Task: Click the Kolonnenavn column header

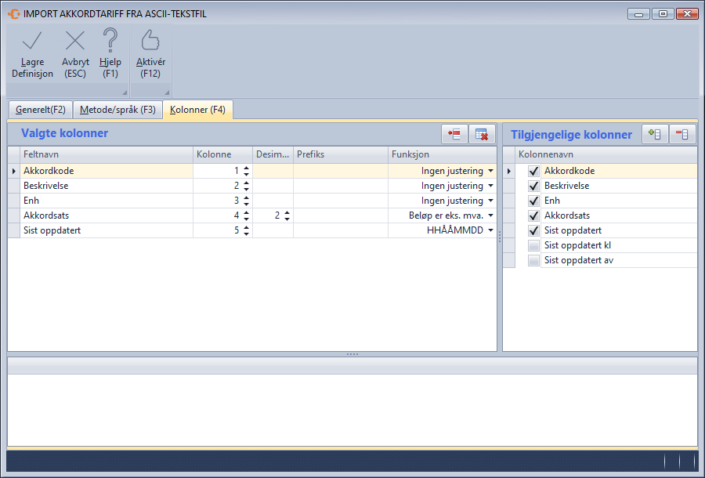Action: coord(600,155)
